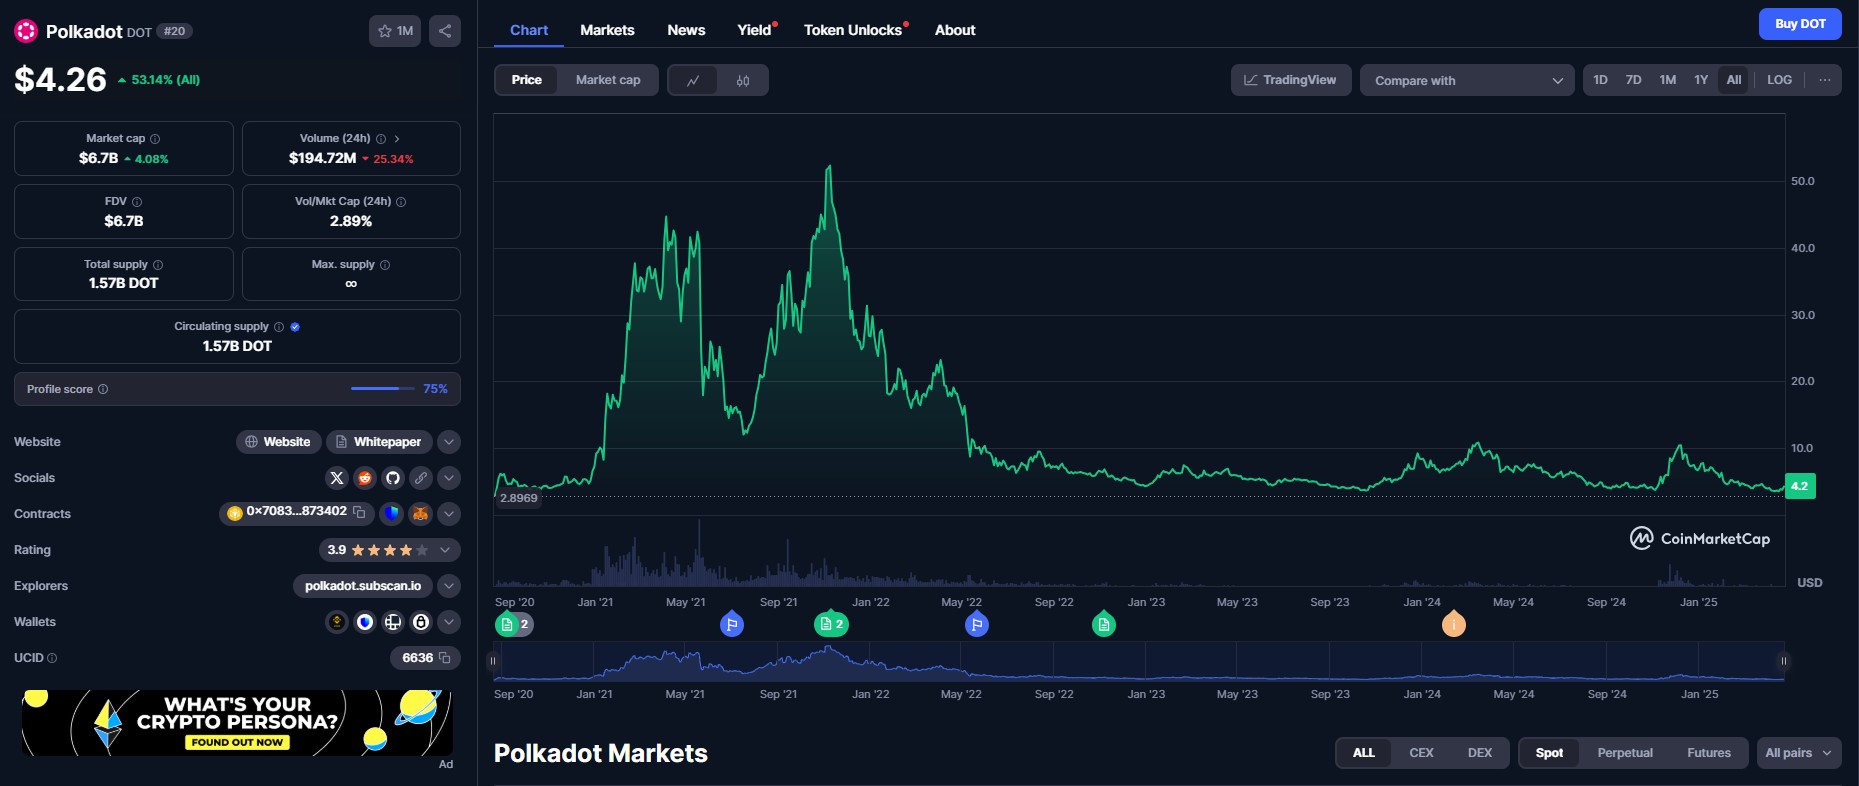Image resolution: width=1859 pixels, height=786 pixels.
Task: Add Polkadot to watchlist with star button
Action: point(395,31)
